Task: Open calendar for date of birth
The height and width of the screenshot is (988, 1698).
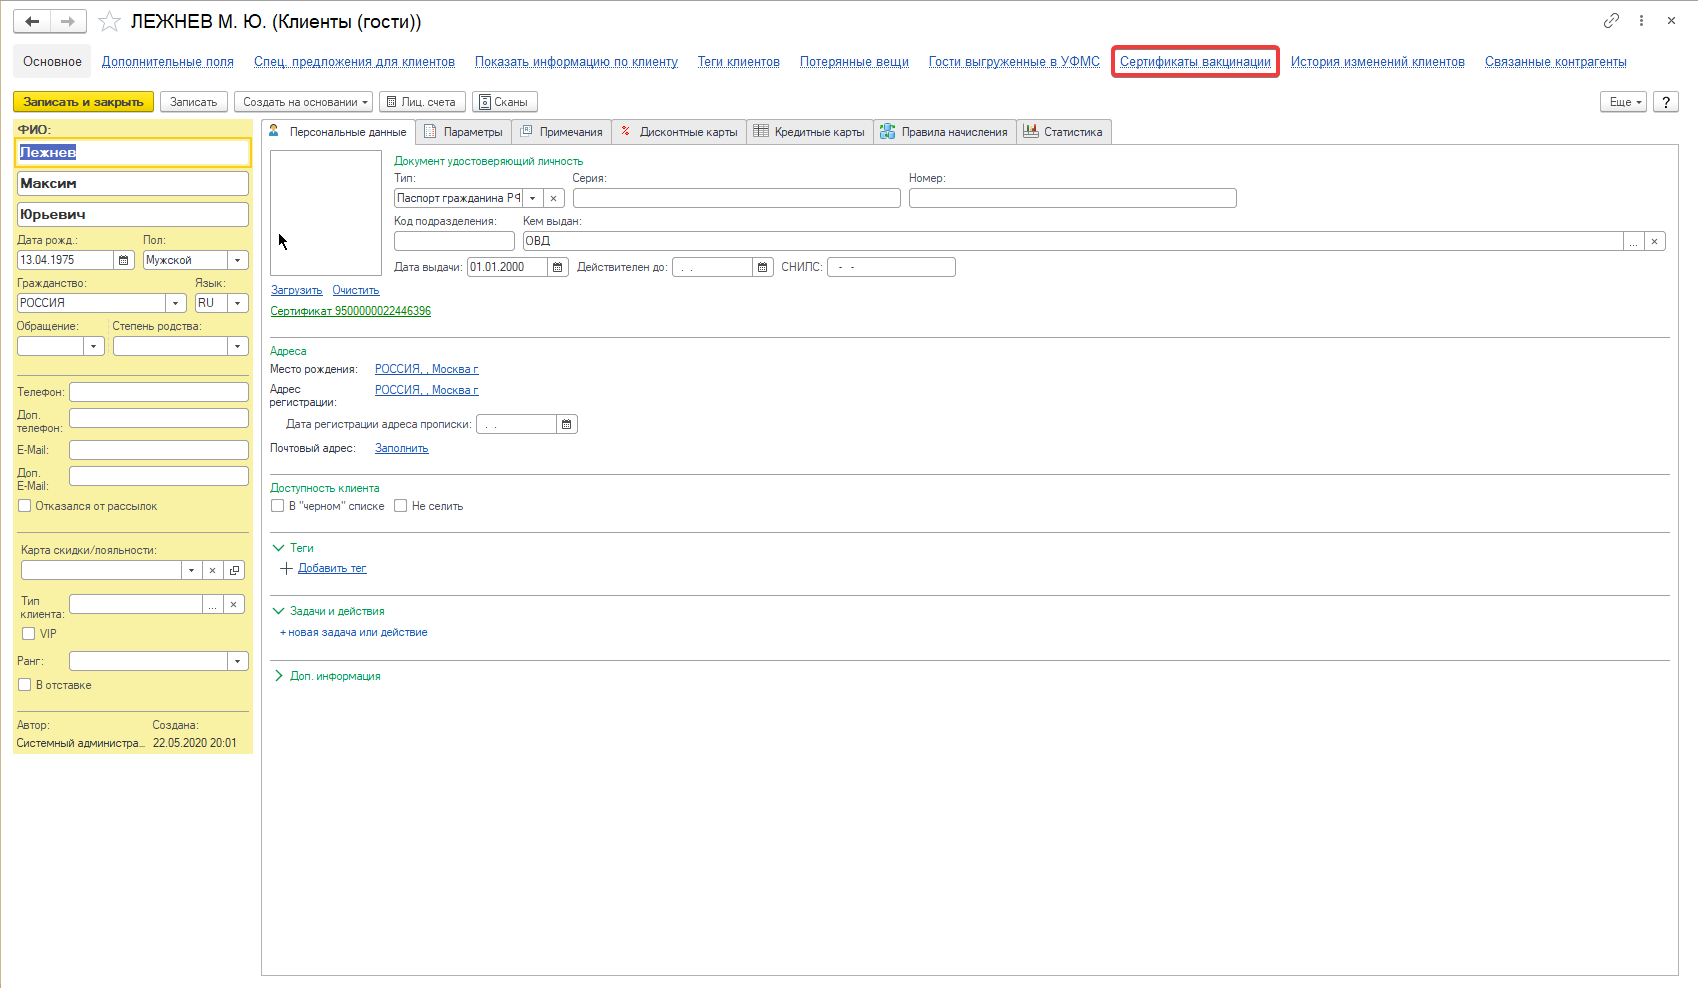Action: pos(124,260)
